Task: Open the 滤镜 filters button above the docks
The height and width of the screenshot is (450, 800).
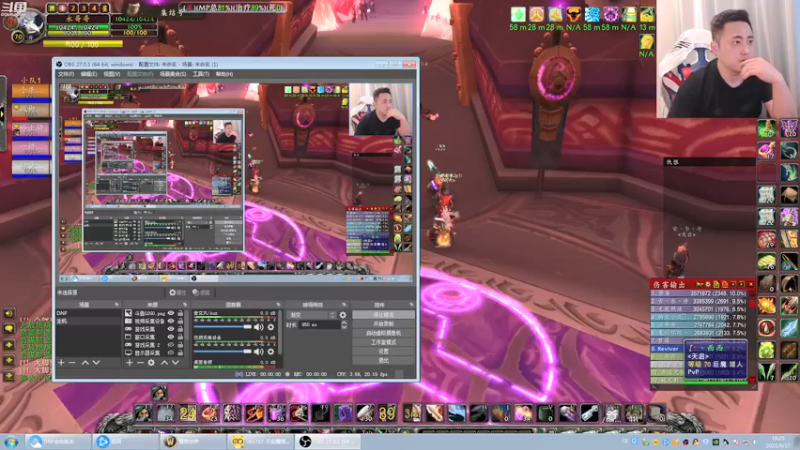Action: (201, 292)
